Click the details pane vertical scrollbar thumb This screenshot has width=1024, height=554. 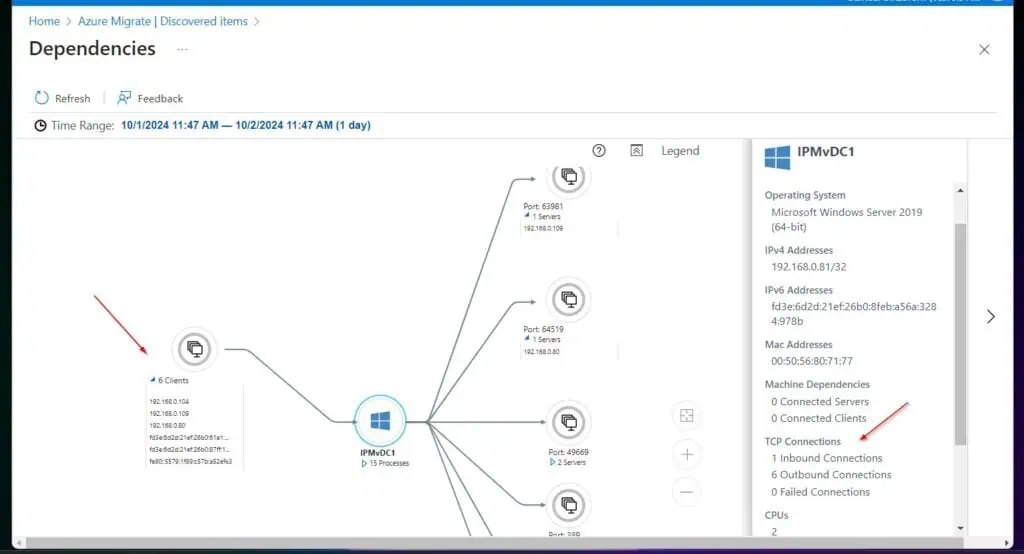tap(960, 334)
